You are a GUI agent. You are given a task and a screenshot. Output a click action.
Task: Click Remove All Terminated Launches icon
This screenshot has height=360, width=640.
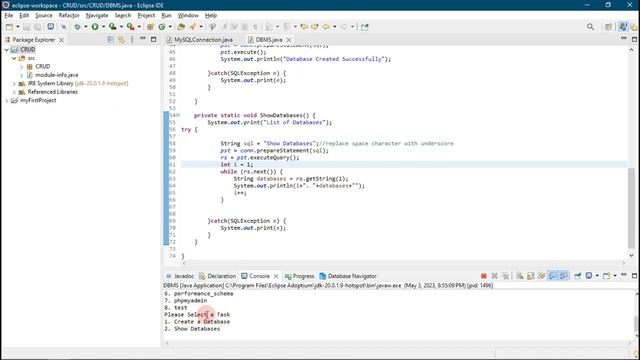tap(506, 276)
